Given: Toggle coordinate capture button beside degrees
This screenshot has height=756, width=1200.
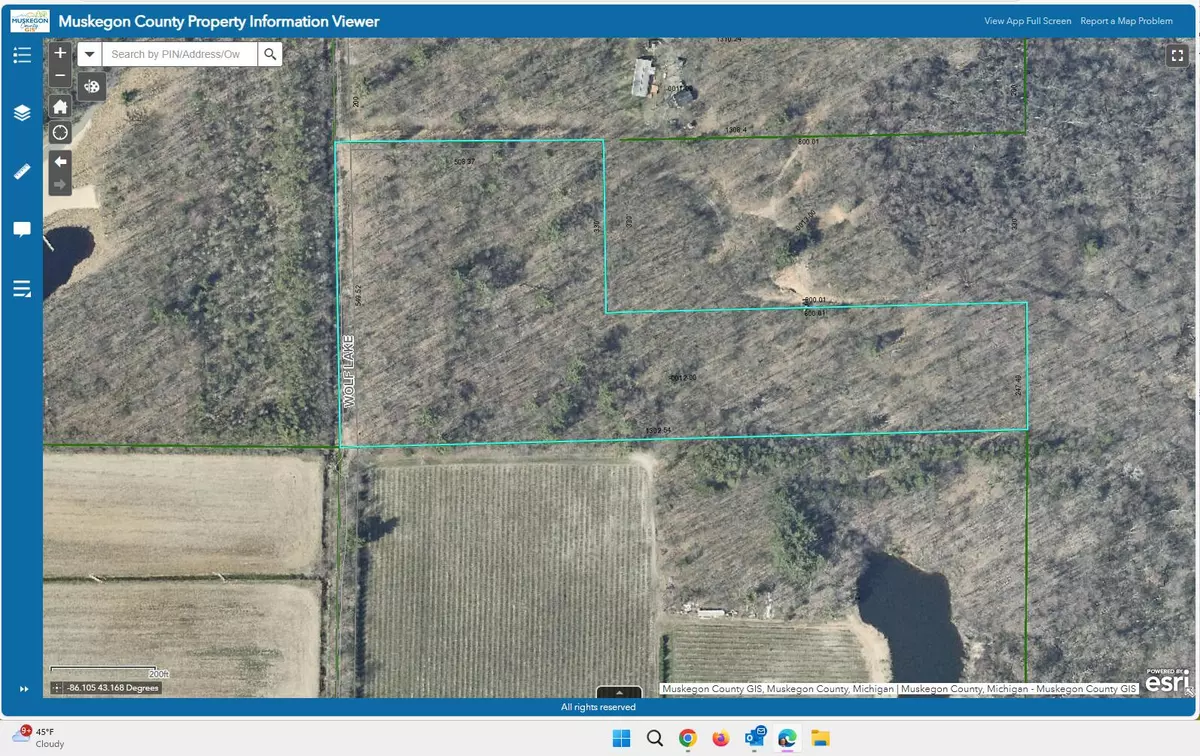Looking at the screenshot, I should (57, 688).
